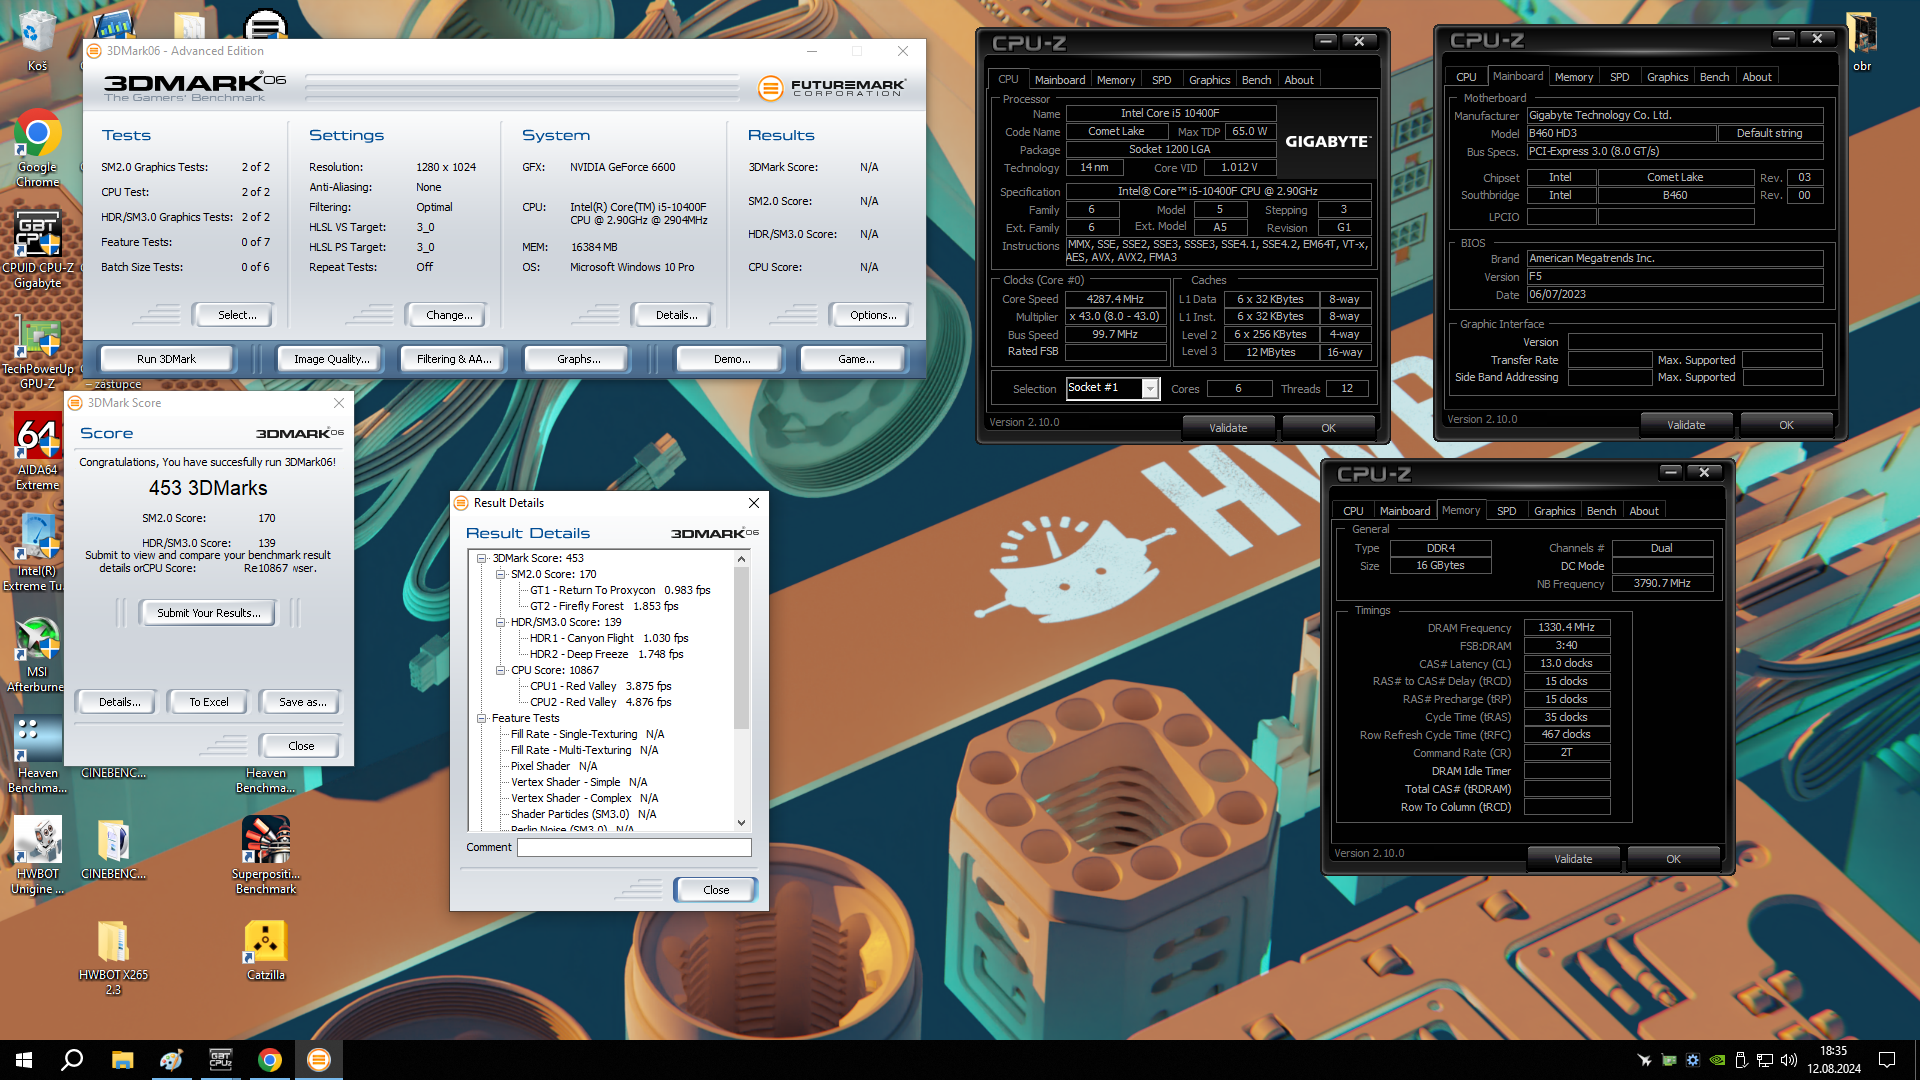
Task: Collapse 3DMark Score: 453 tree node
Action: tap(482, 558)
